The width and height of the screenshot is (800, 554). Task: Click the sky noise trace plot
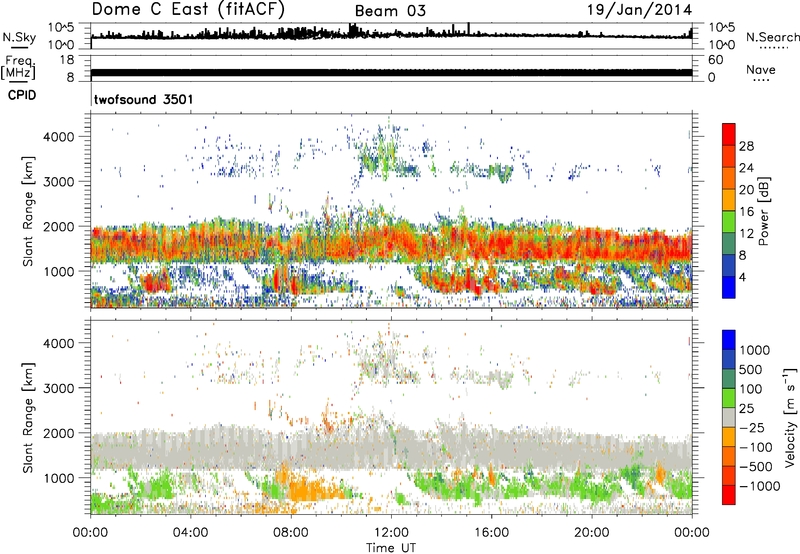click(x=391, y=35)
